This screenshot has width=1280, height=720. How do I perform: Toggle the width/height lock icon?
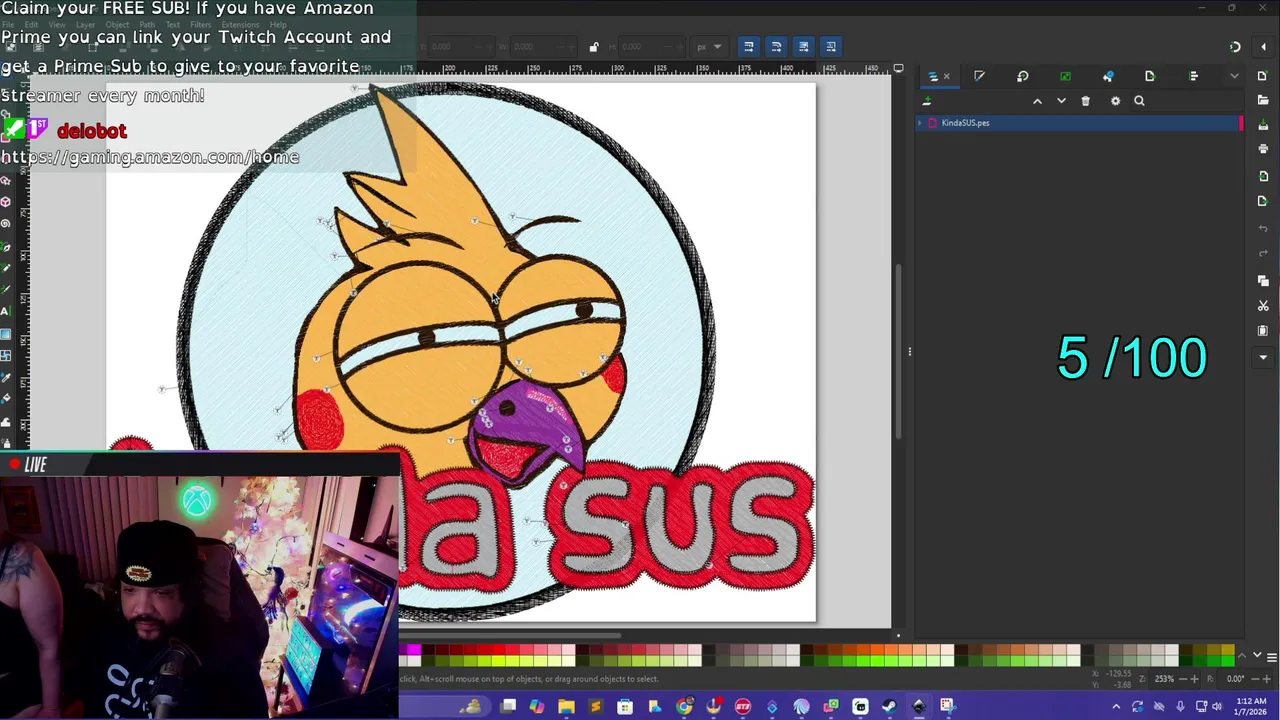click(593, 47)
